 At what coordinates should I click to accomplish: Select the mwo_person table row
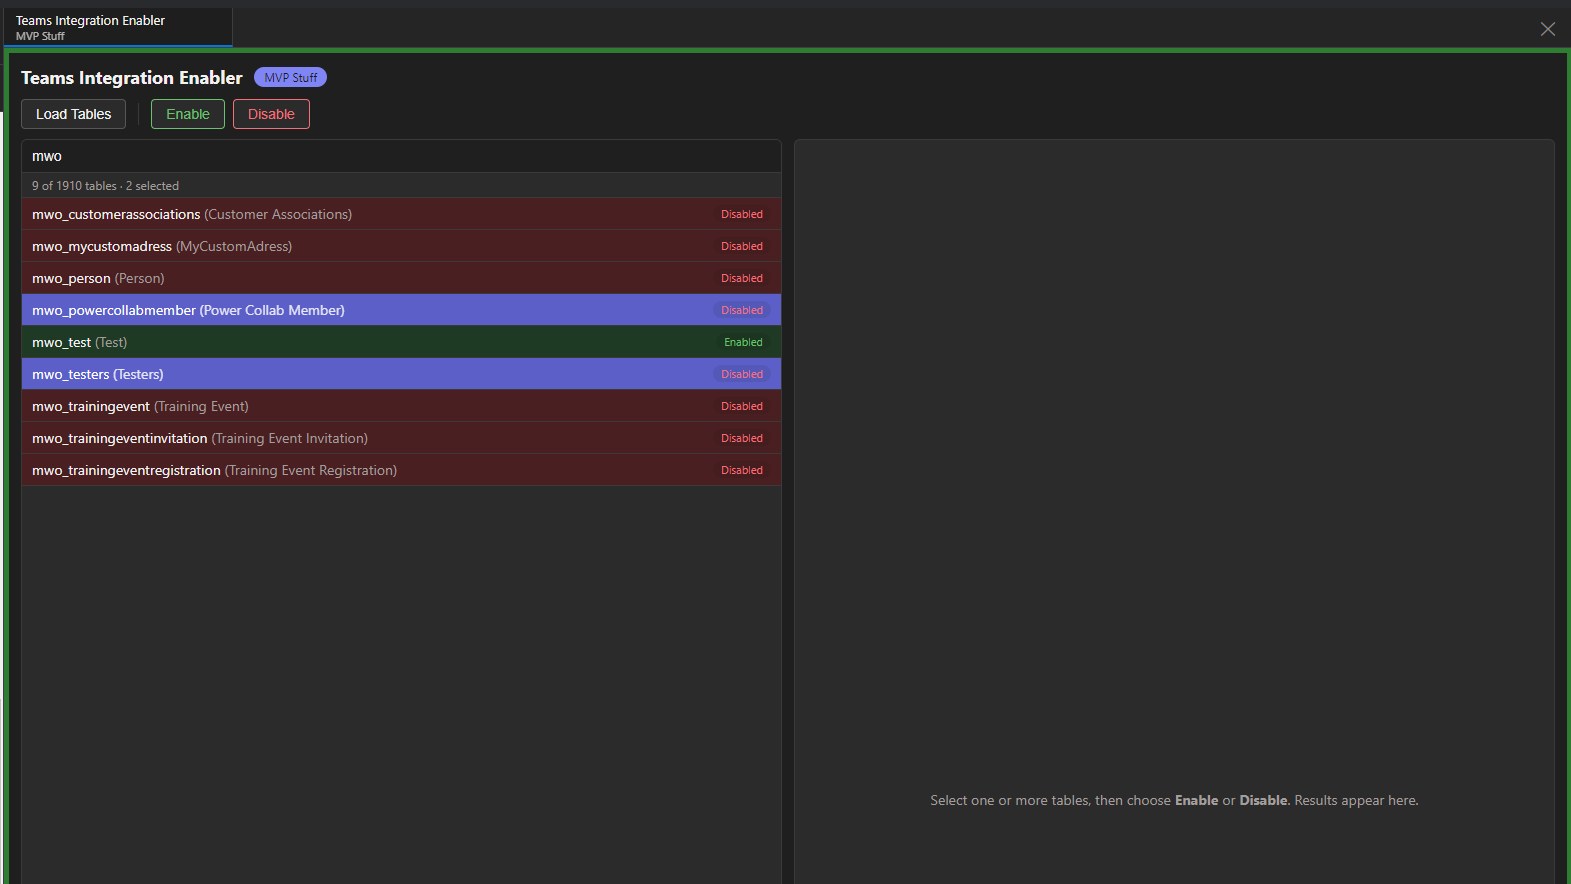pyautogui.click(x=401, y=278)
